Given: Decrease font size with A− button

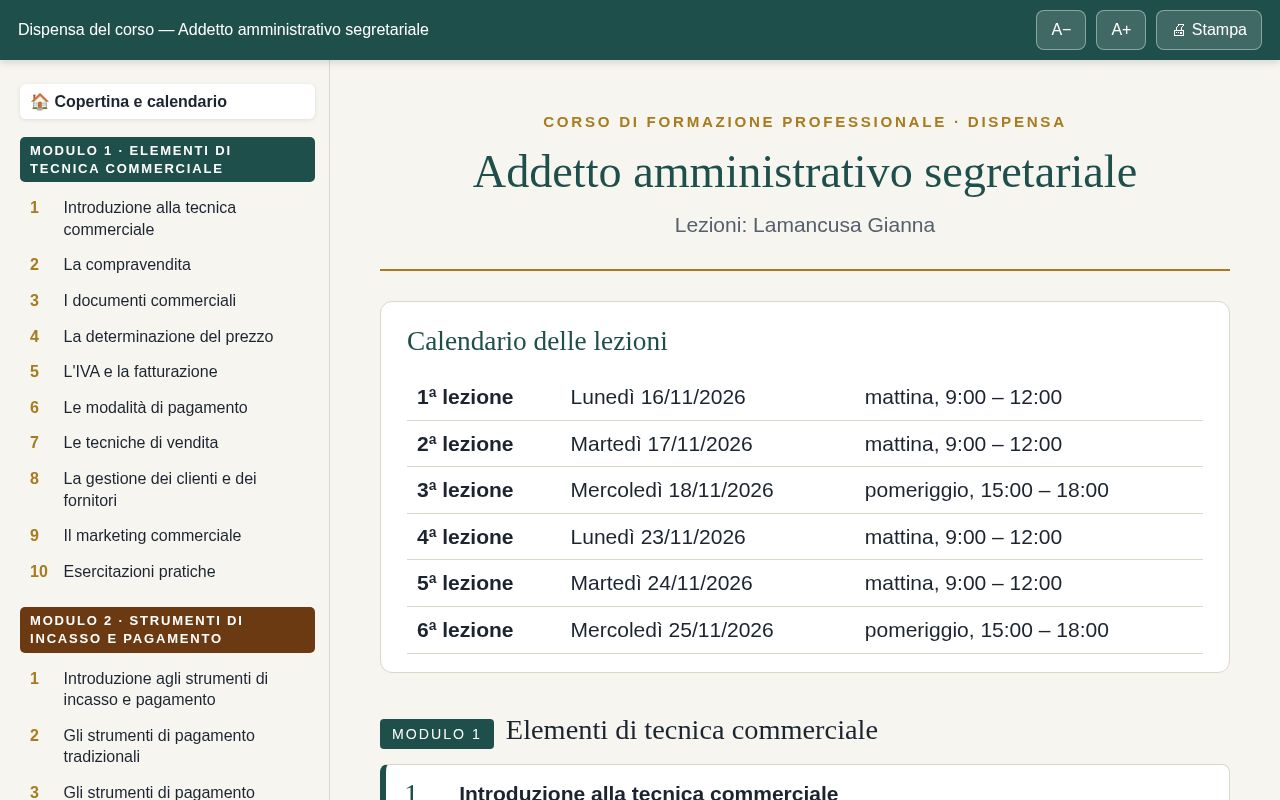Looking at the screenshot, I should point(1061,30).
